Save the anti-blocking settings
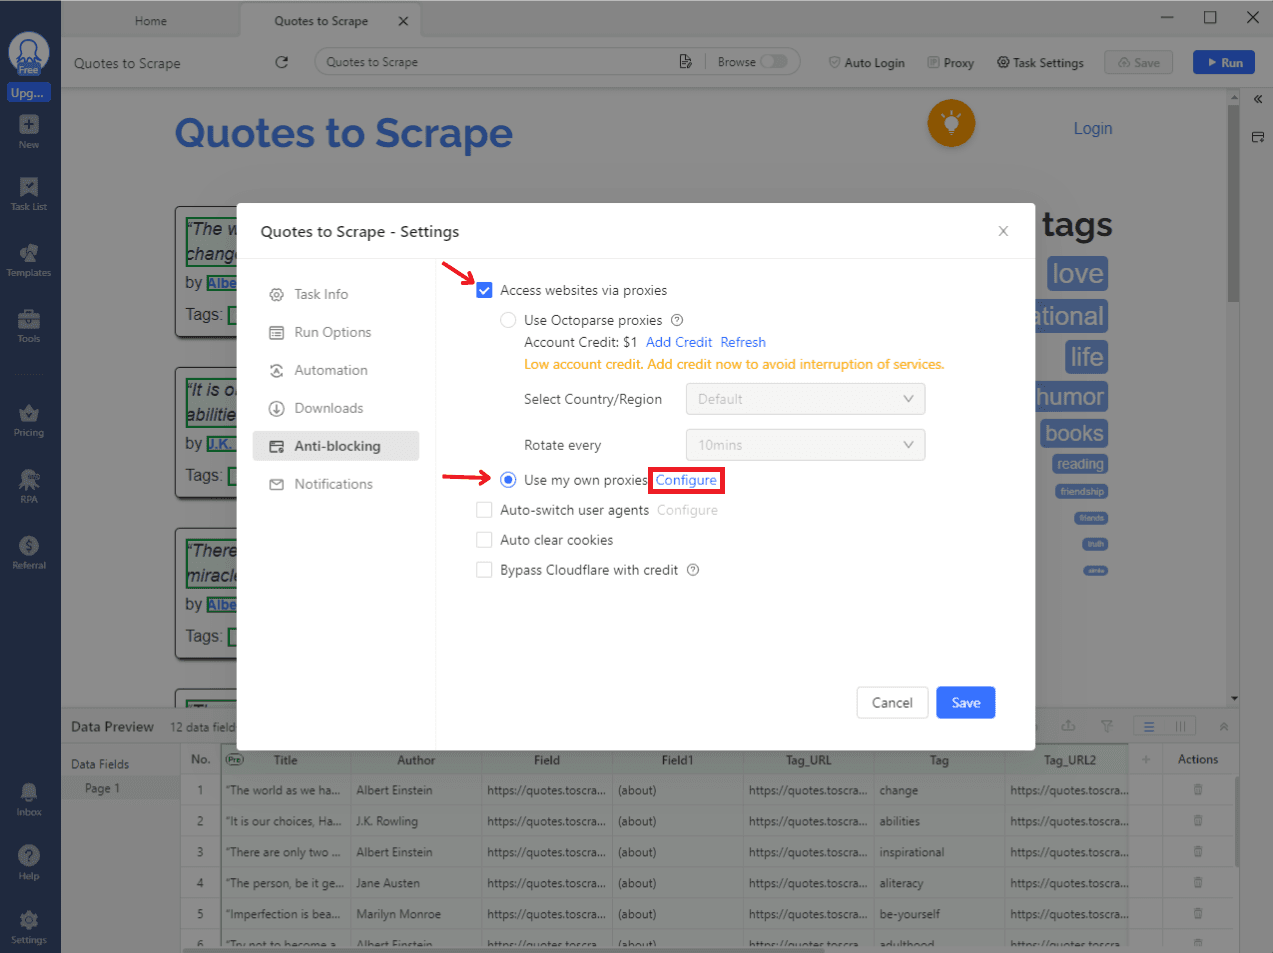The image size is (1273, 953). point(964,702)
